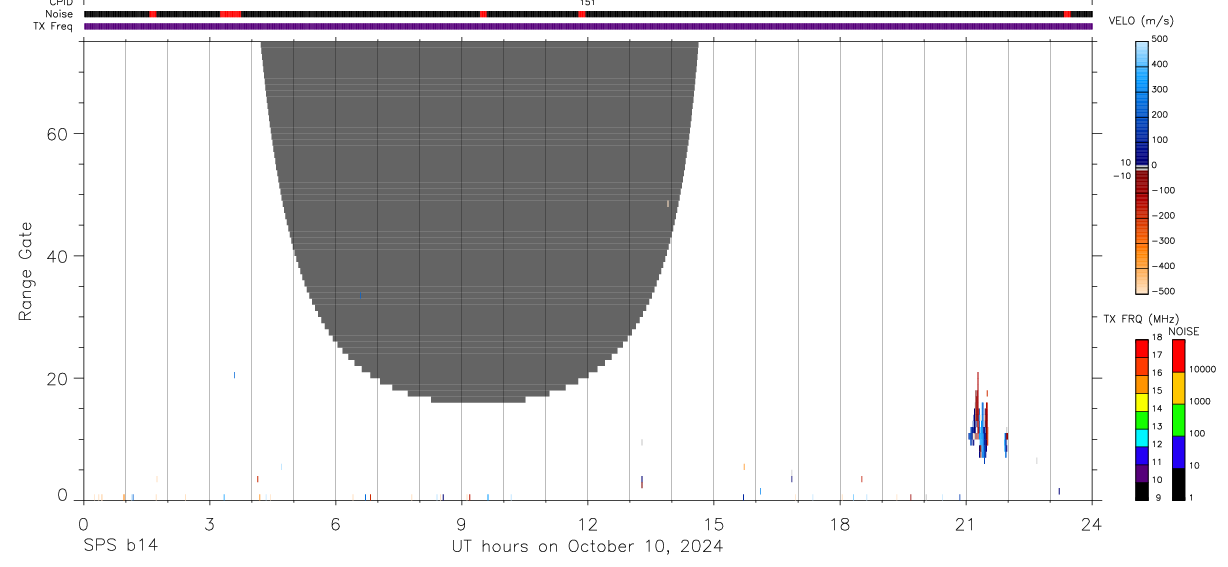Select the 500 value on velocity scale
The width and height of the screenshot is (1228, 567).
[1159, 38]
